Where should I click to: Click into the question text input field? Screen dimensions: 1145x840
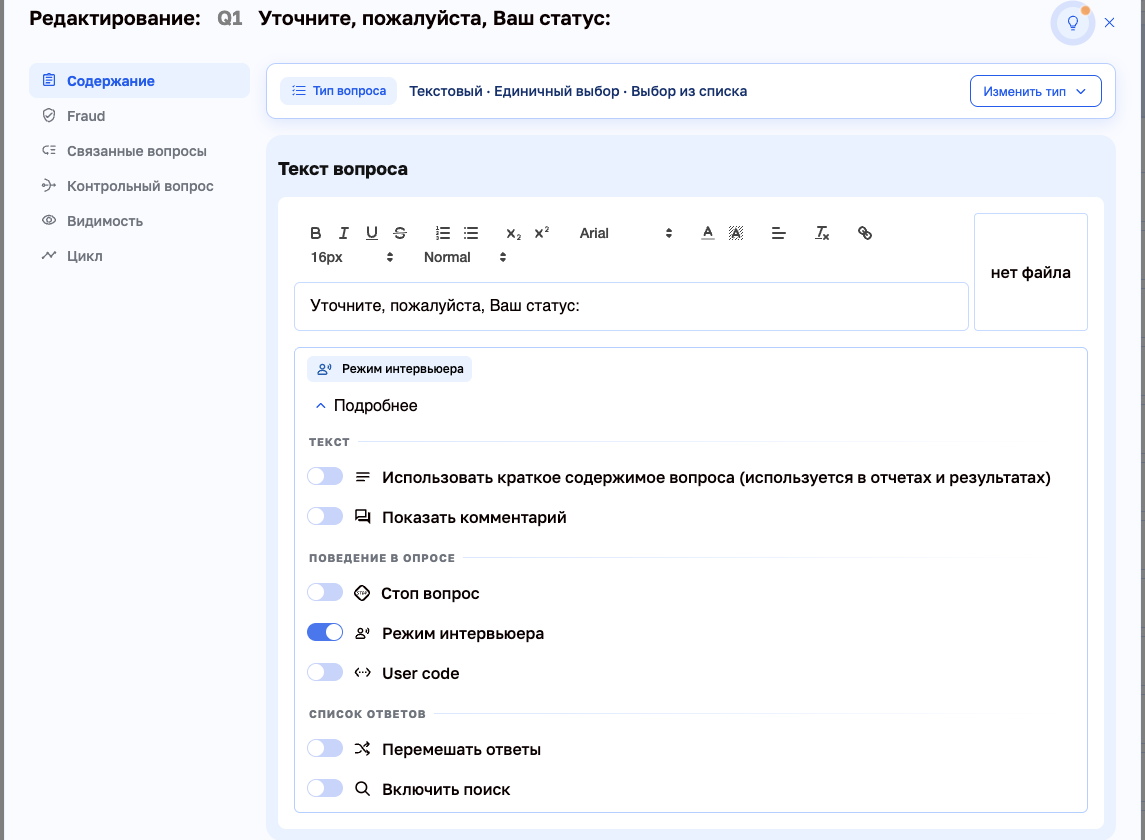[631, 306]
